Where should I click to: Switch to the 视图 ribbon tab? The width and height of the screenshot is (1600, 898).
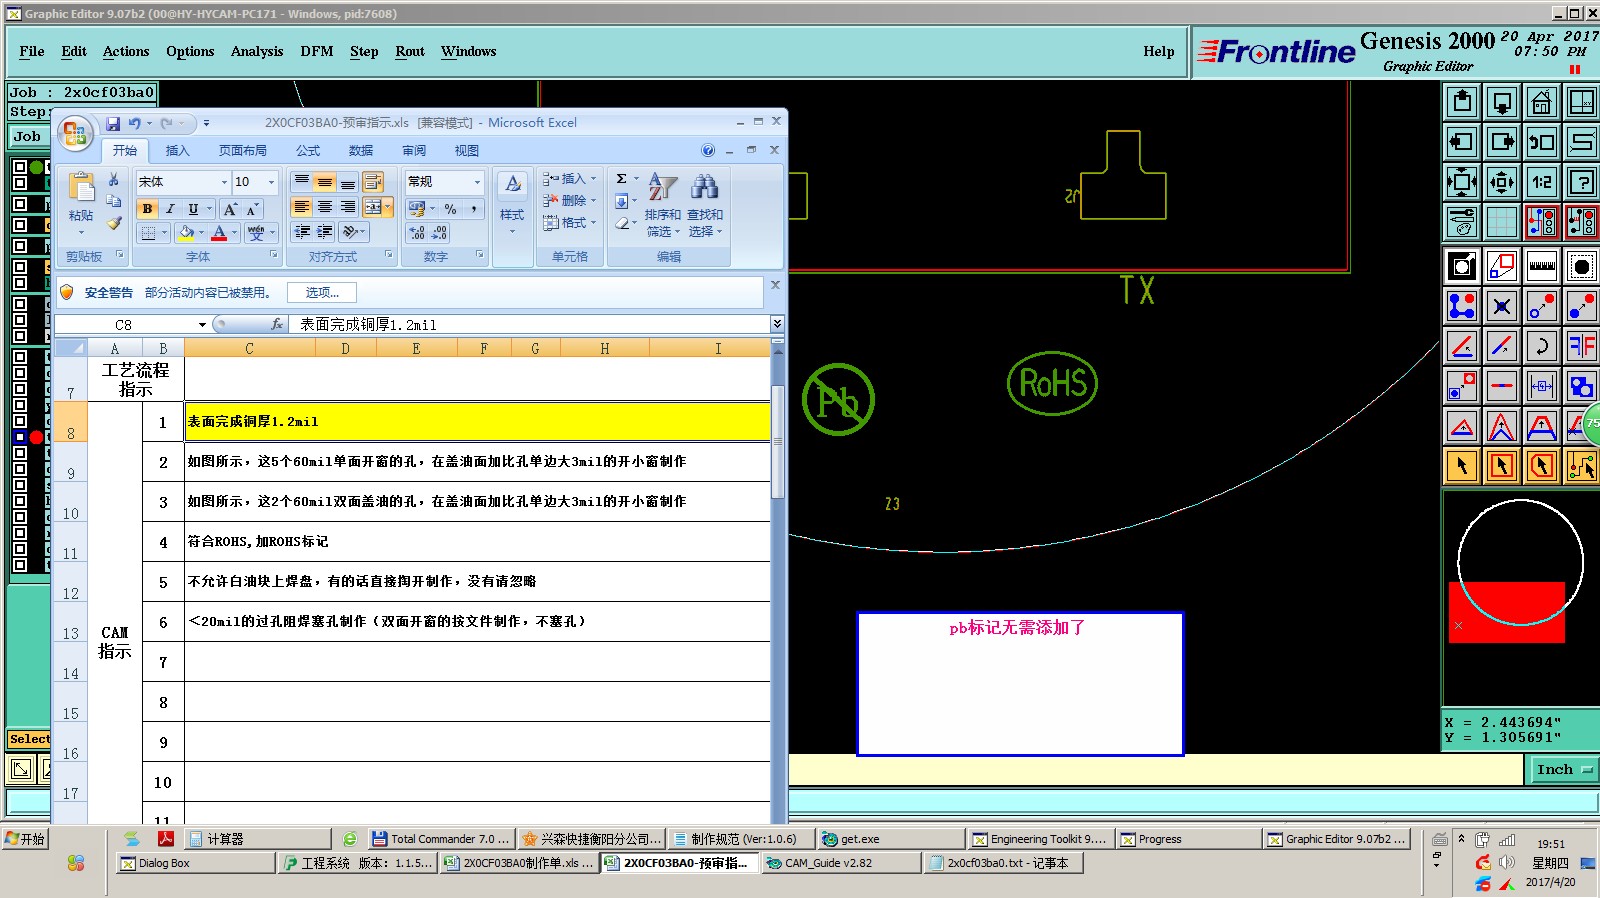tap(467, 151)
